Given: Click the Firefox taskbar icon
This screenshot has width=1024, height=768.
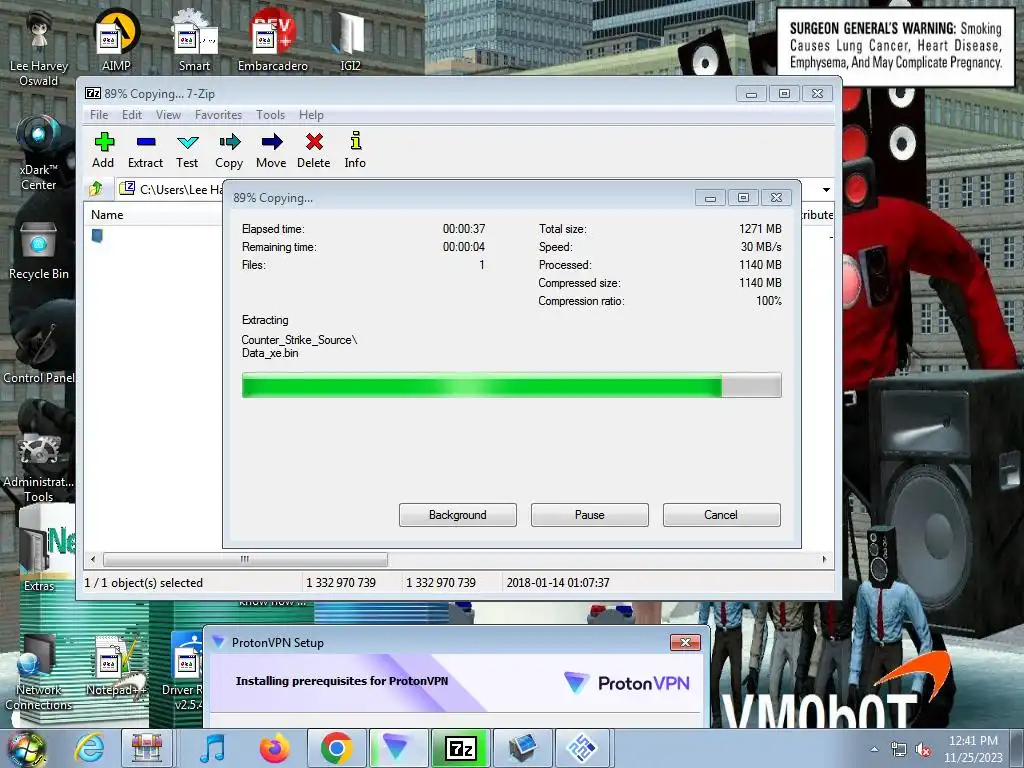Looking at the screenshot, I should click(x=274, y=748).
